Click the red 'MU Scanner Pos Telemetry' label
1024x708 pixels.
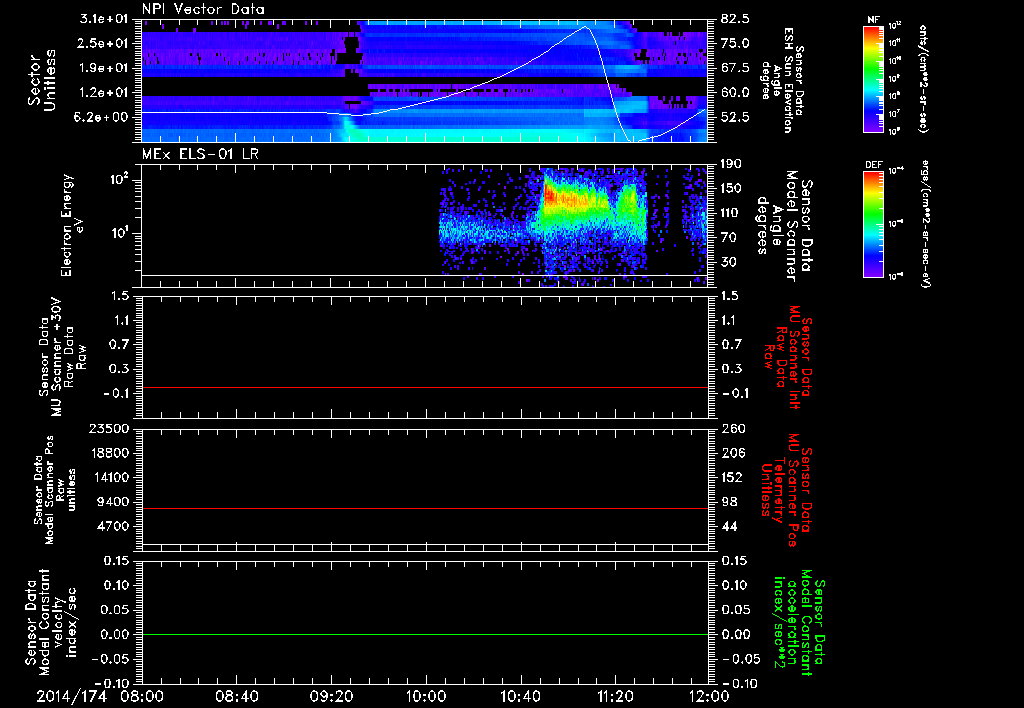click(x=785, y=490)
